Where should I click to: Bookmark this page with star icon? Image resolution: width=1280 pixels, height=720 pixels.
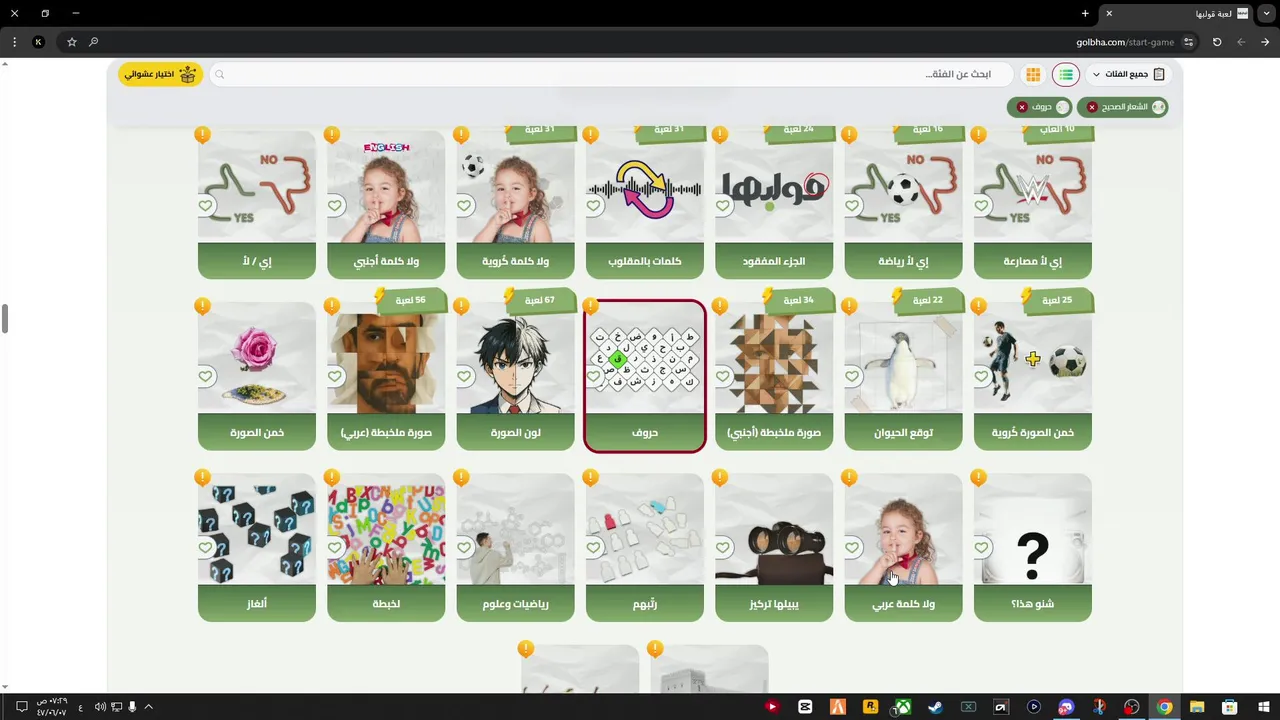point(72,42)
